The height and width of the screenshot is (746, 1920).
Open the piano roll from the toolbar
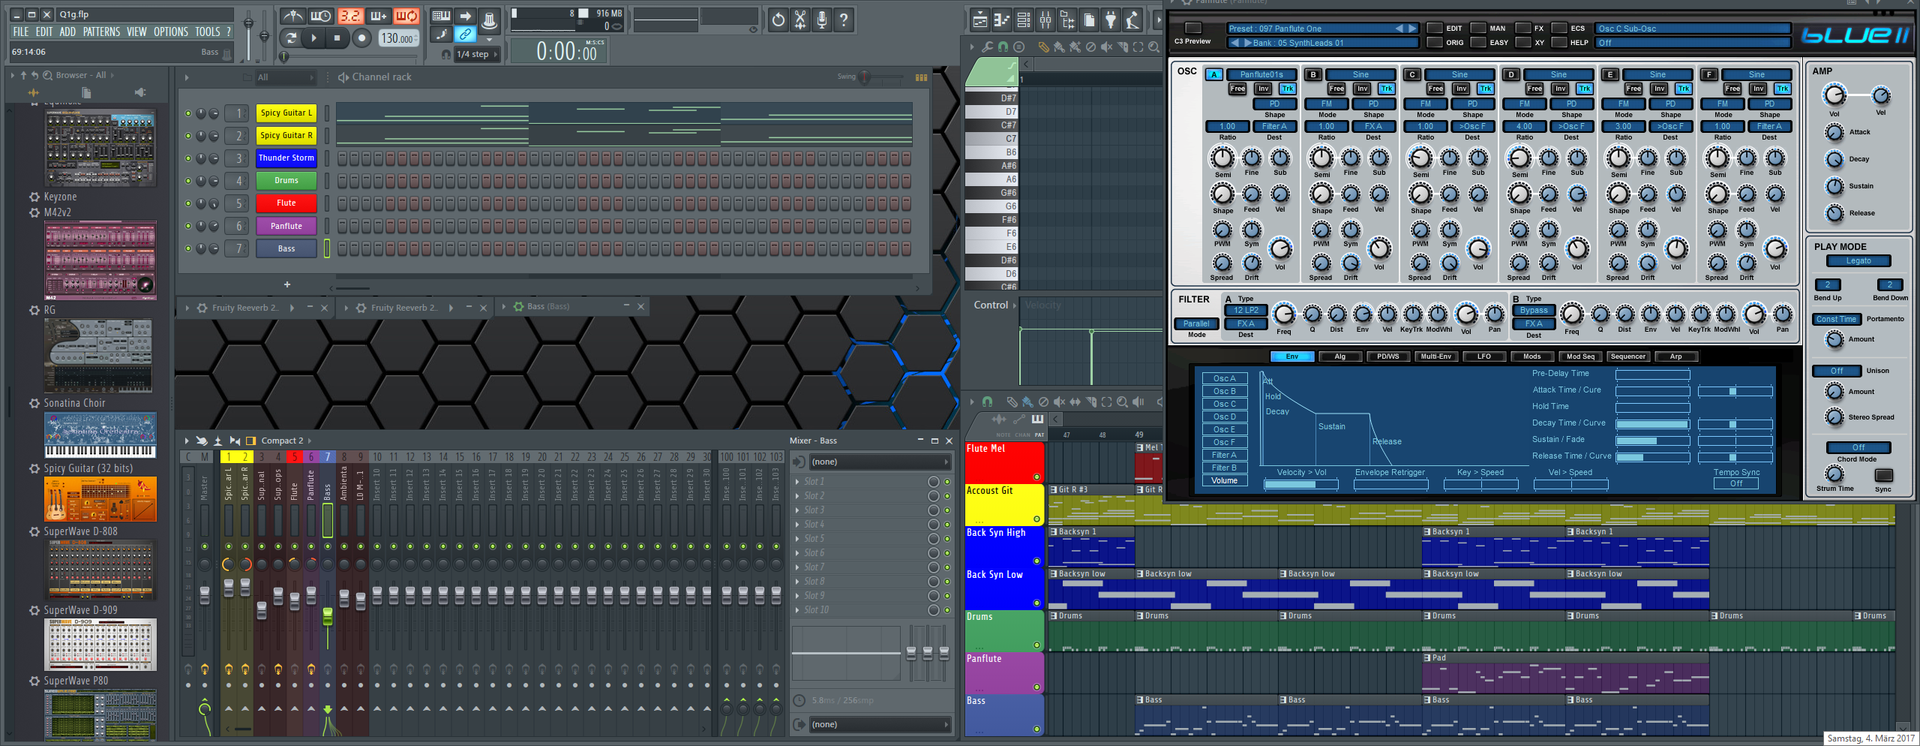pyautogui.click(x=1002, y=19)
